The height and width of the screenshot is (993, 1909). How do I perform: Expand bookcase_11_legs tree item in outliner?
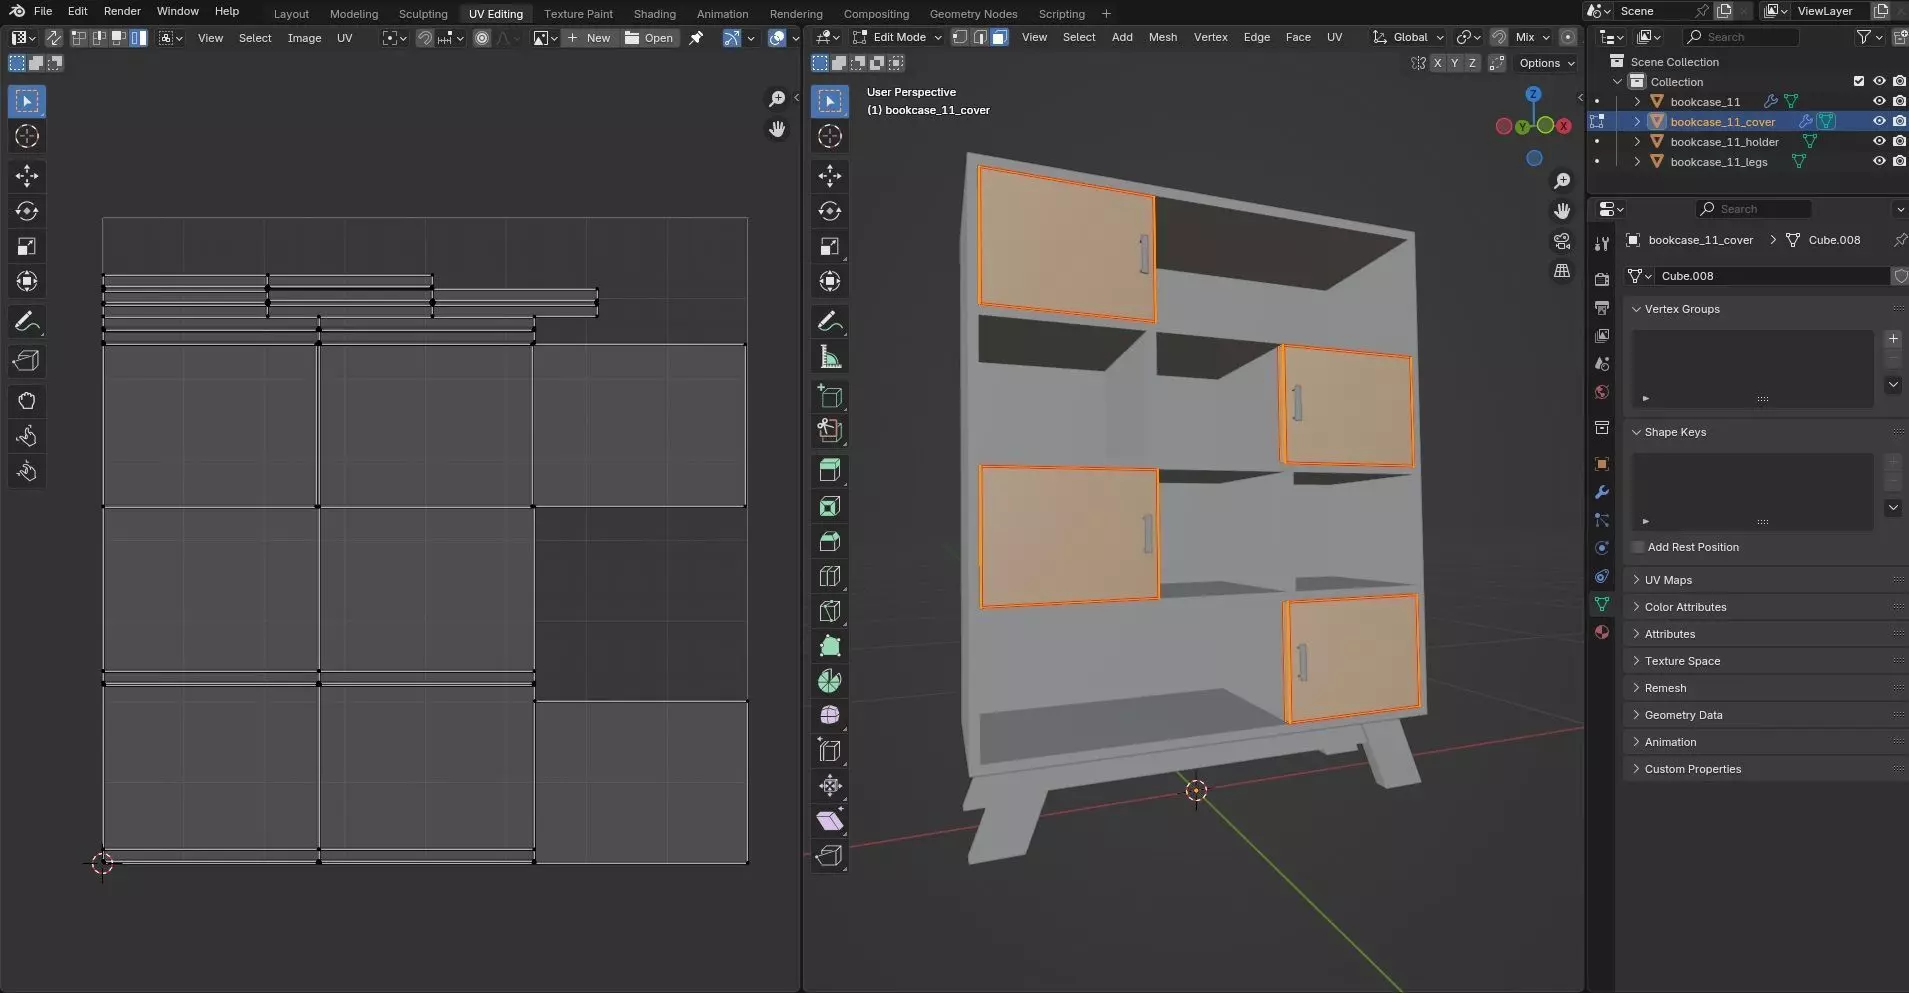coord(1637,161)
